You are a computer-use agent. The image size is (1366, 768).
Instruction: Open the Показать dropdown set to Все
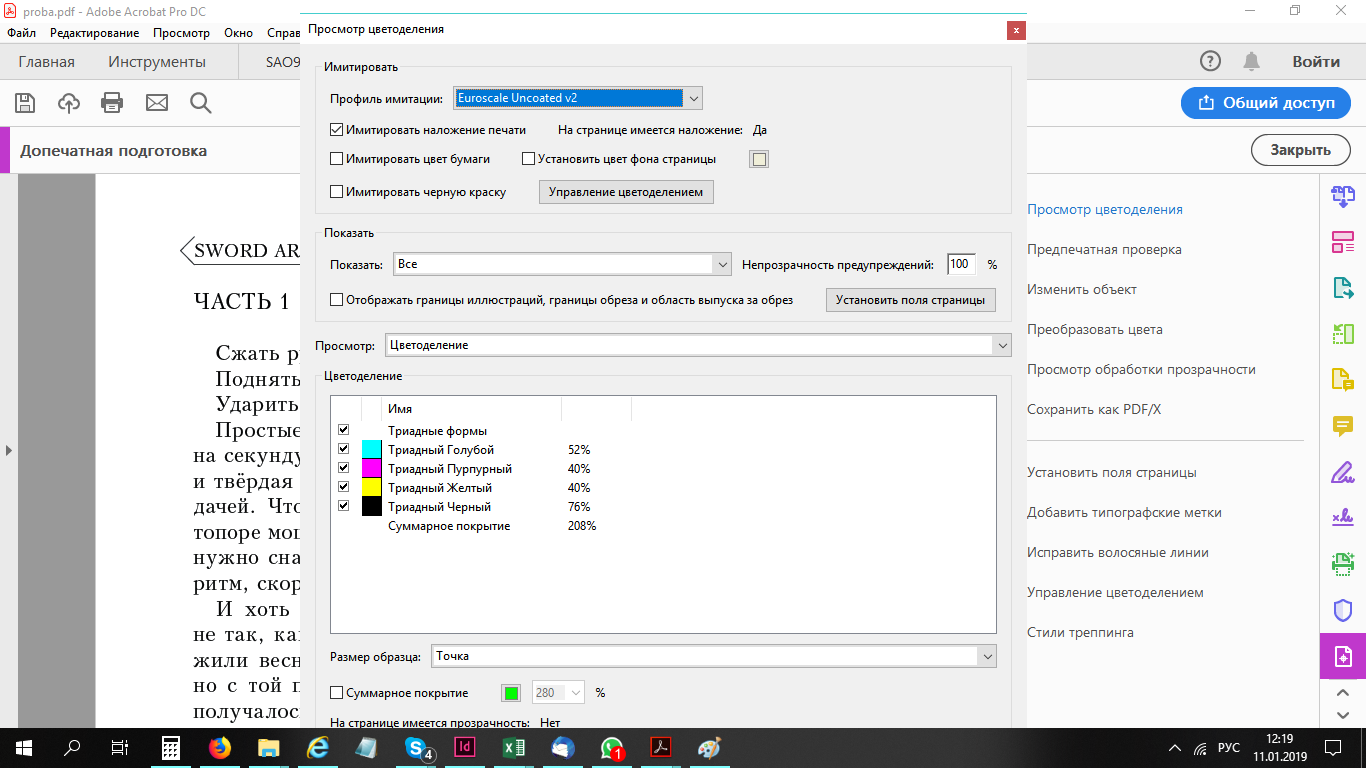tap(563, 264)
